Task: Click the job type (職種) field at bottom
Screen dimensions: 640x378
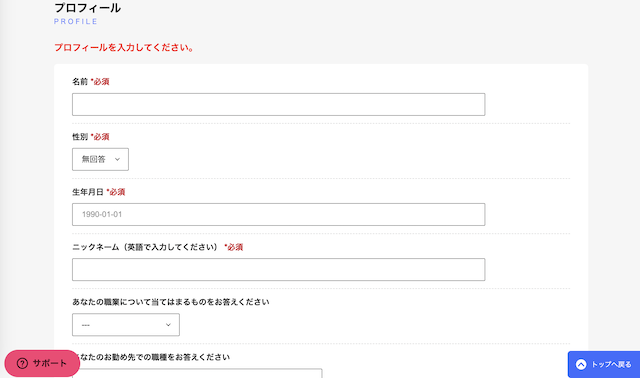Action: tap(197, 373)
